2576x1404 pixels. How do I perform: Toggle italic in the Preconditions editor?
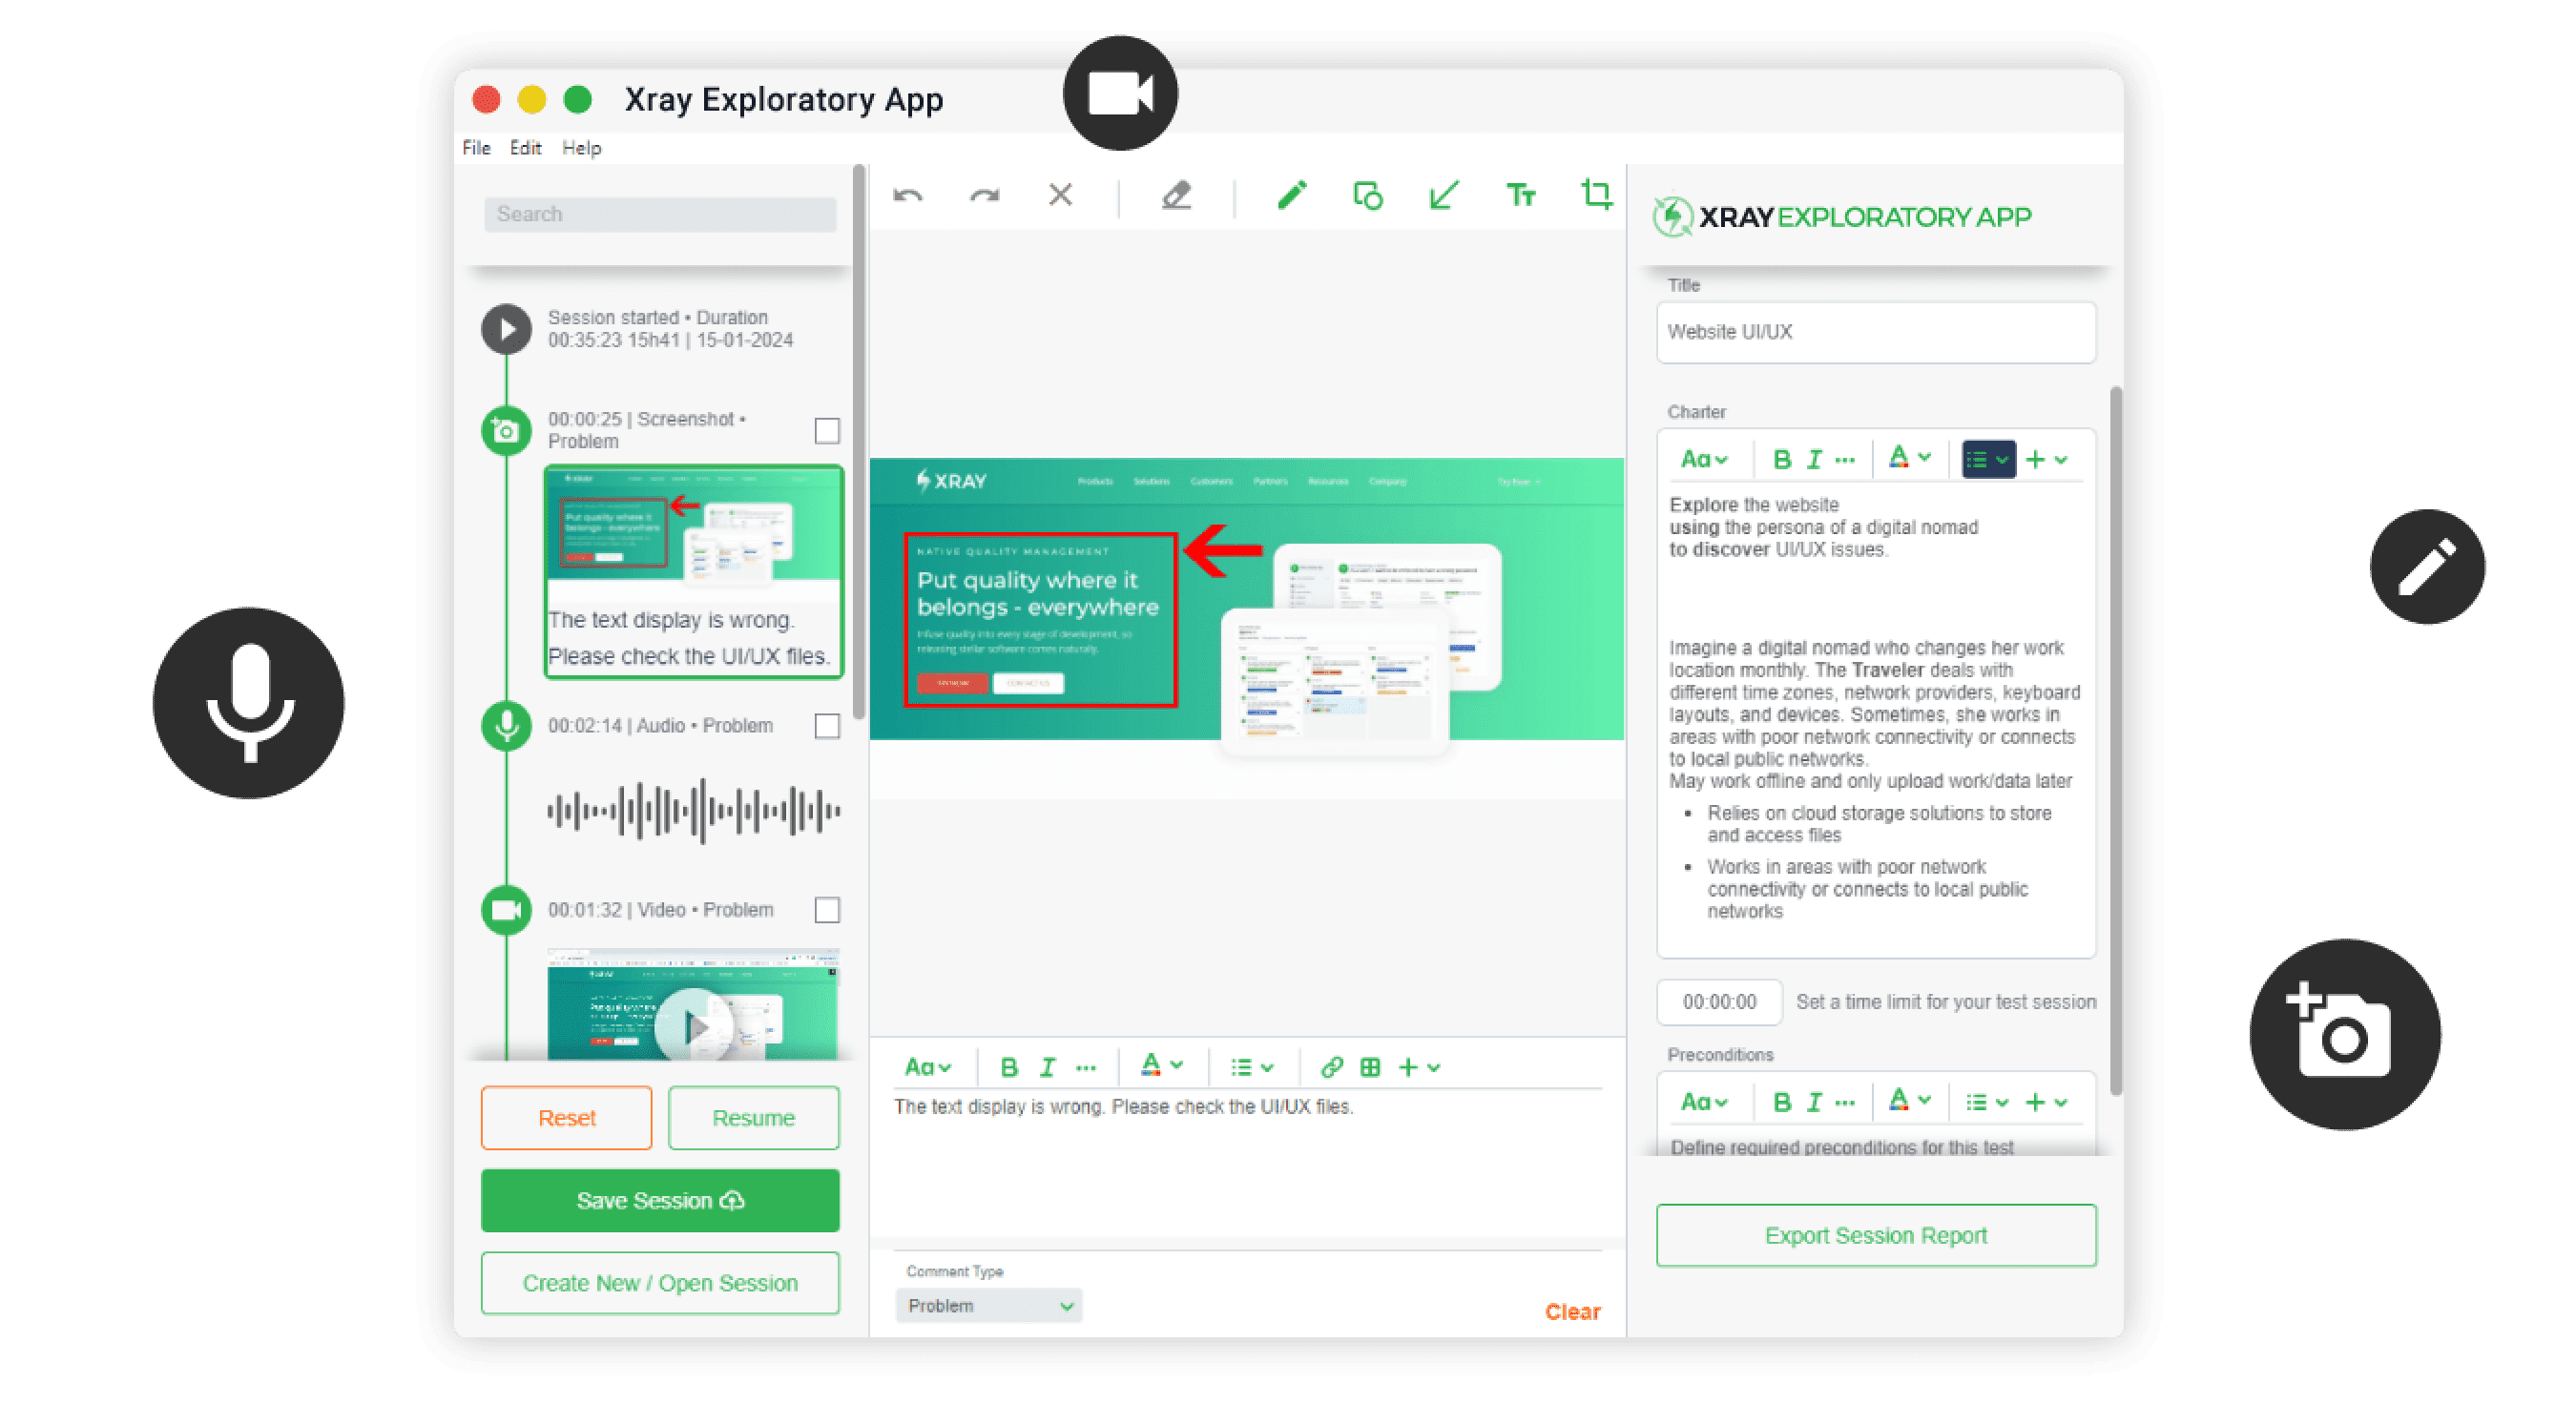(1813, 1102)
